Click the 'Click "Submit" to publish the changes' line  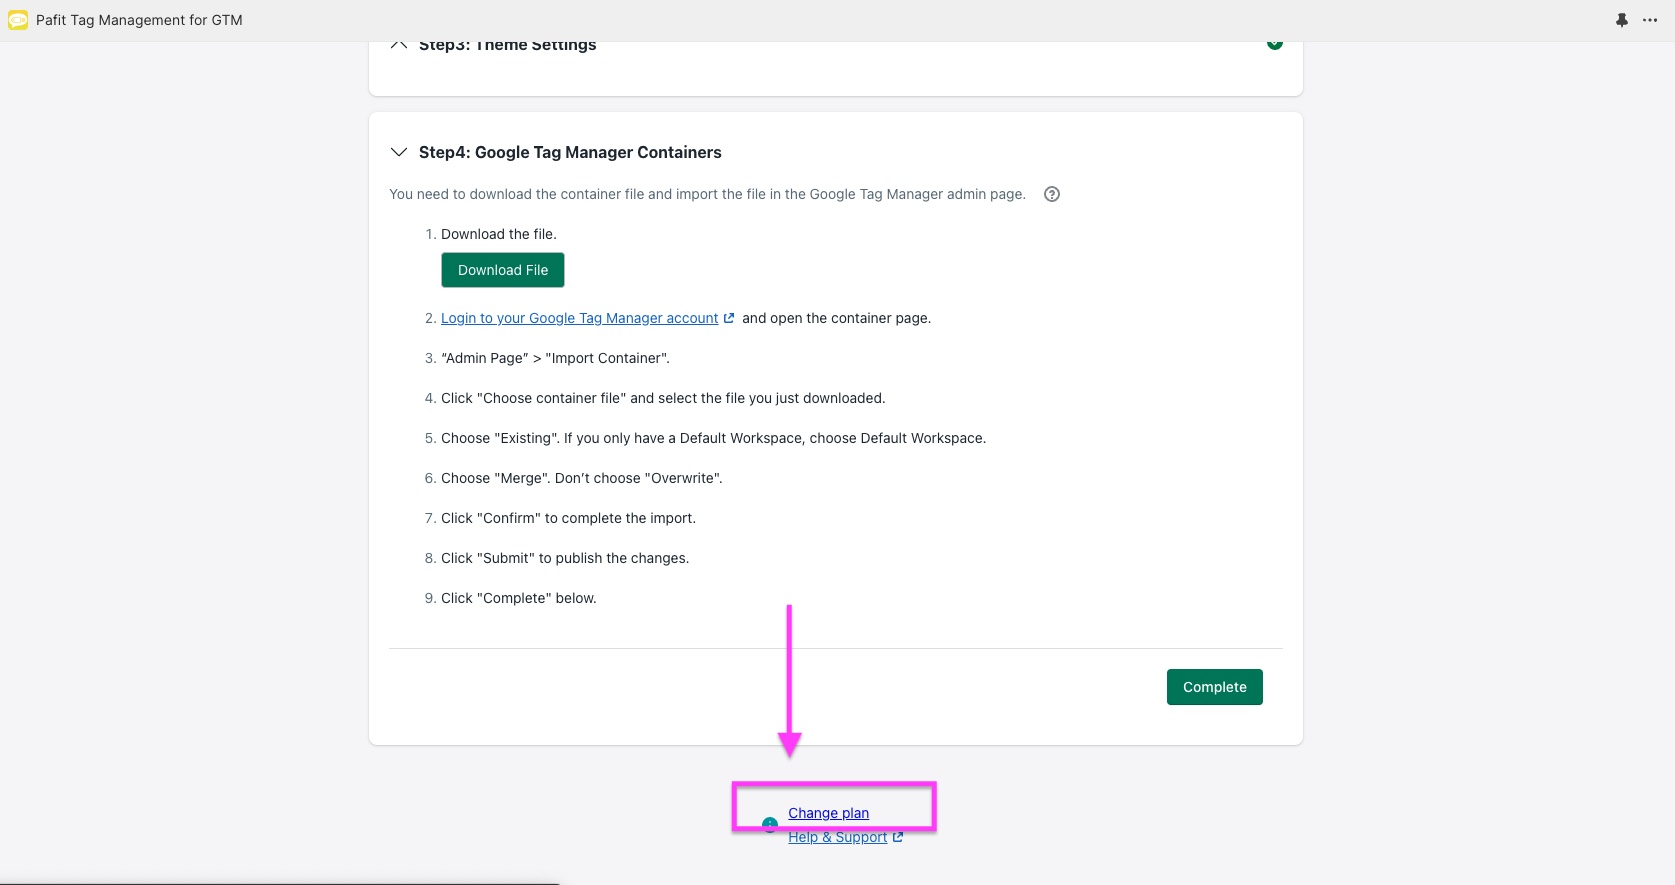[x=565, y=558]
